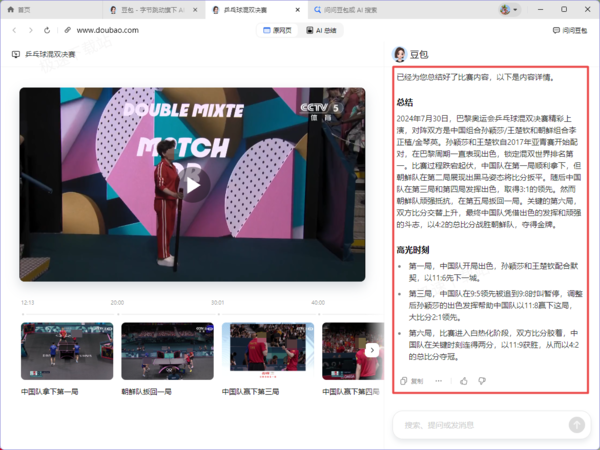Screen dimensions: 600x450
Task: Go forward to next page
Action: [31, 30]
